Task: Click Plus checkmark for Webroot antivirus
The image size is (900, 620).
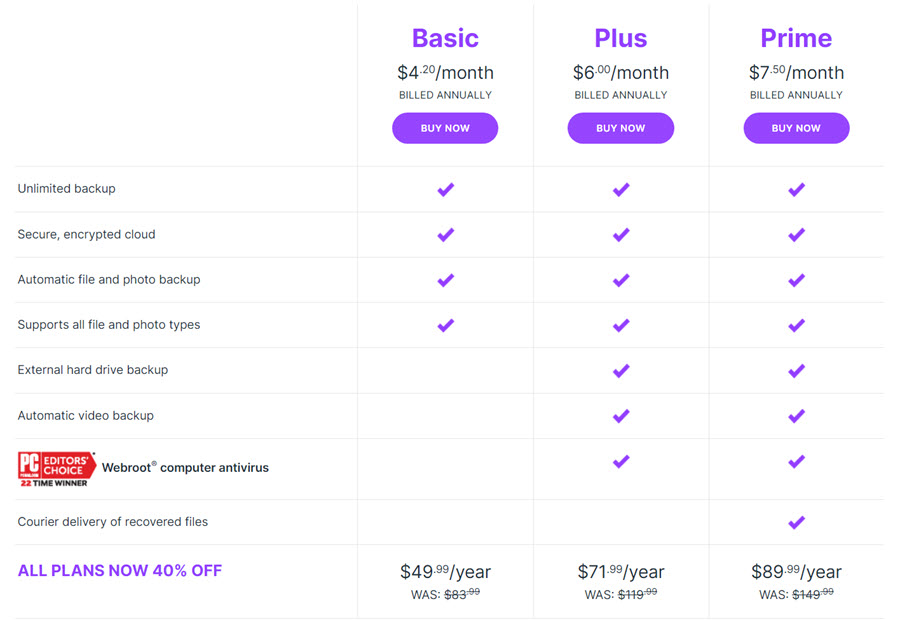Action: tap(621, 462)
